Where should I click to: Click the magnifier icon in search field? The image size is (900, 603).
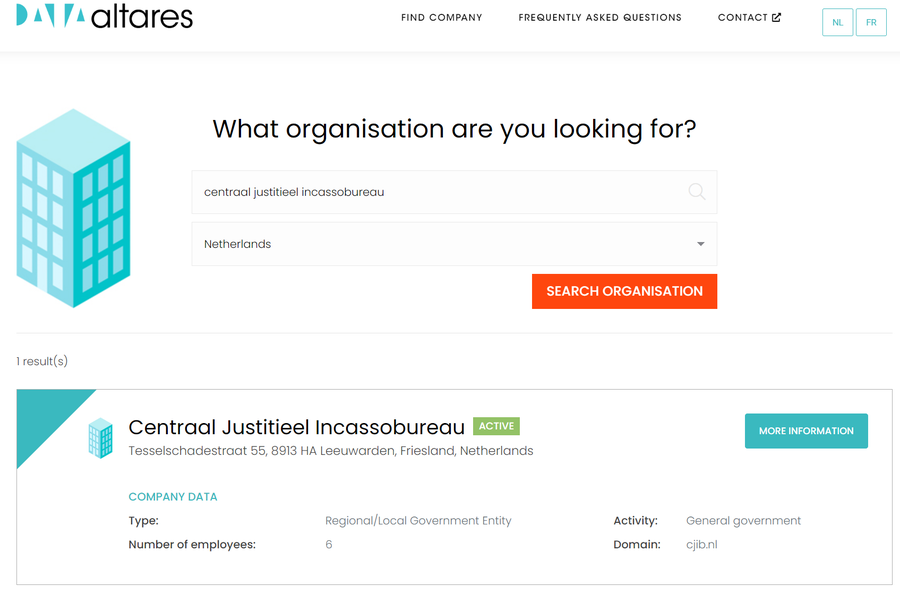tap(696, 192)
